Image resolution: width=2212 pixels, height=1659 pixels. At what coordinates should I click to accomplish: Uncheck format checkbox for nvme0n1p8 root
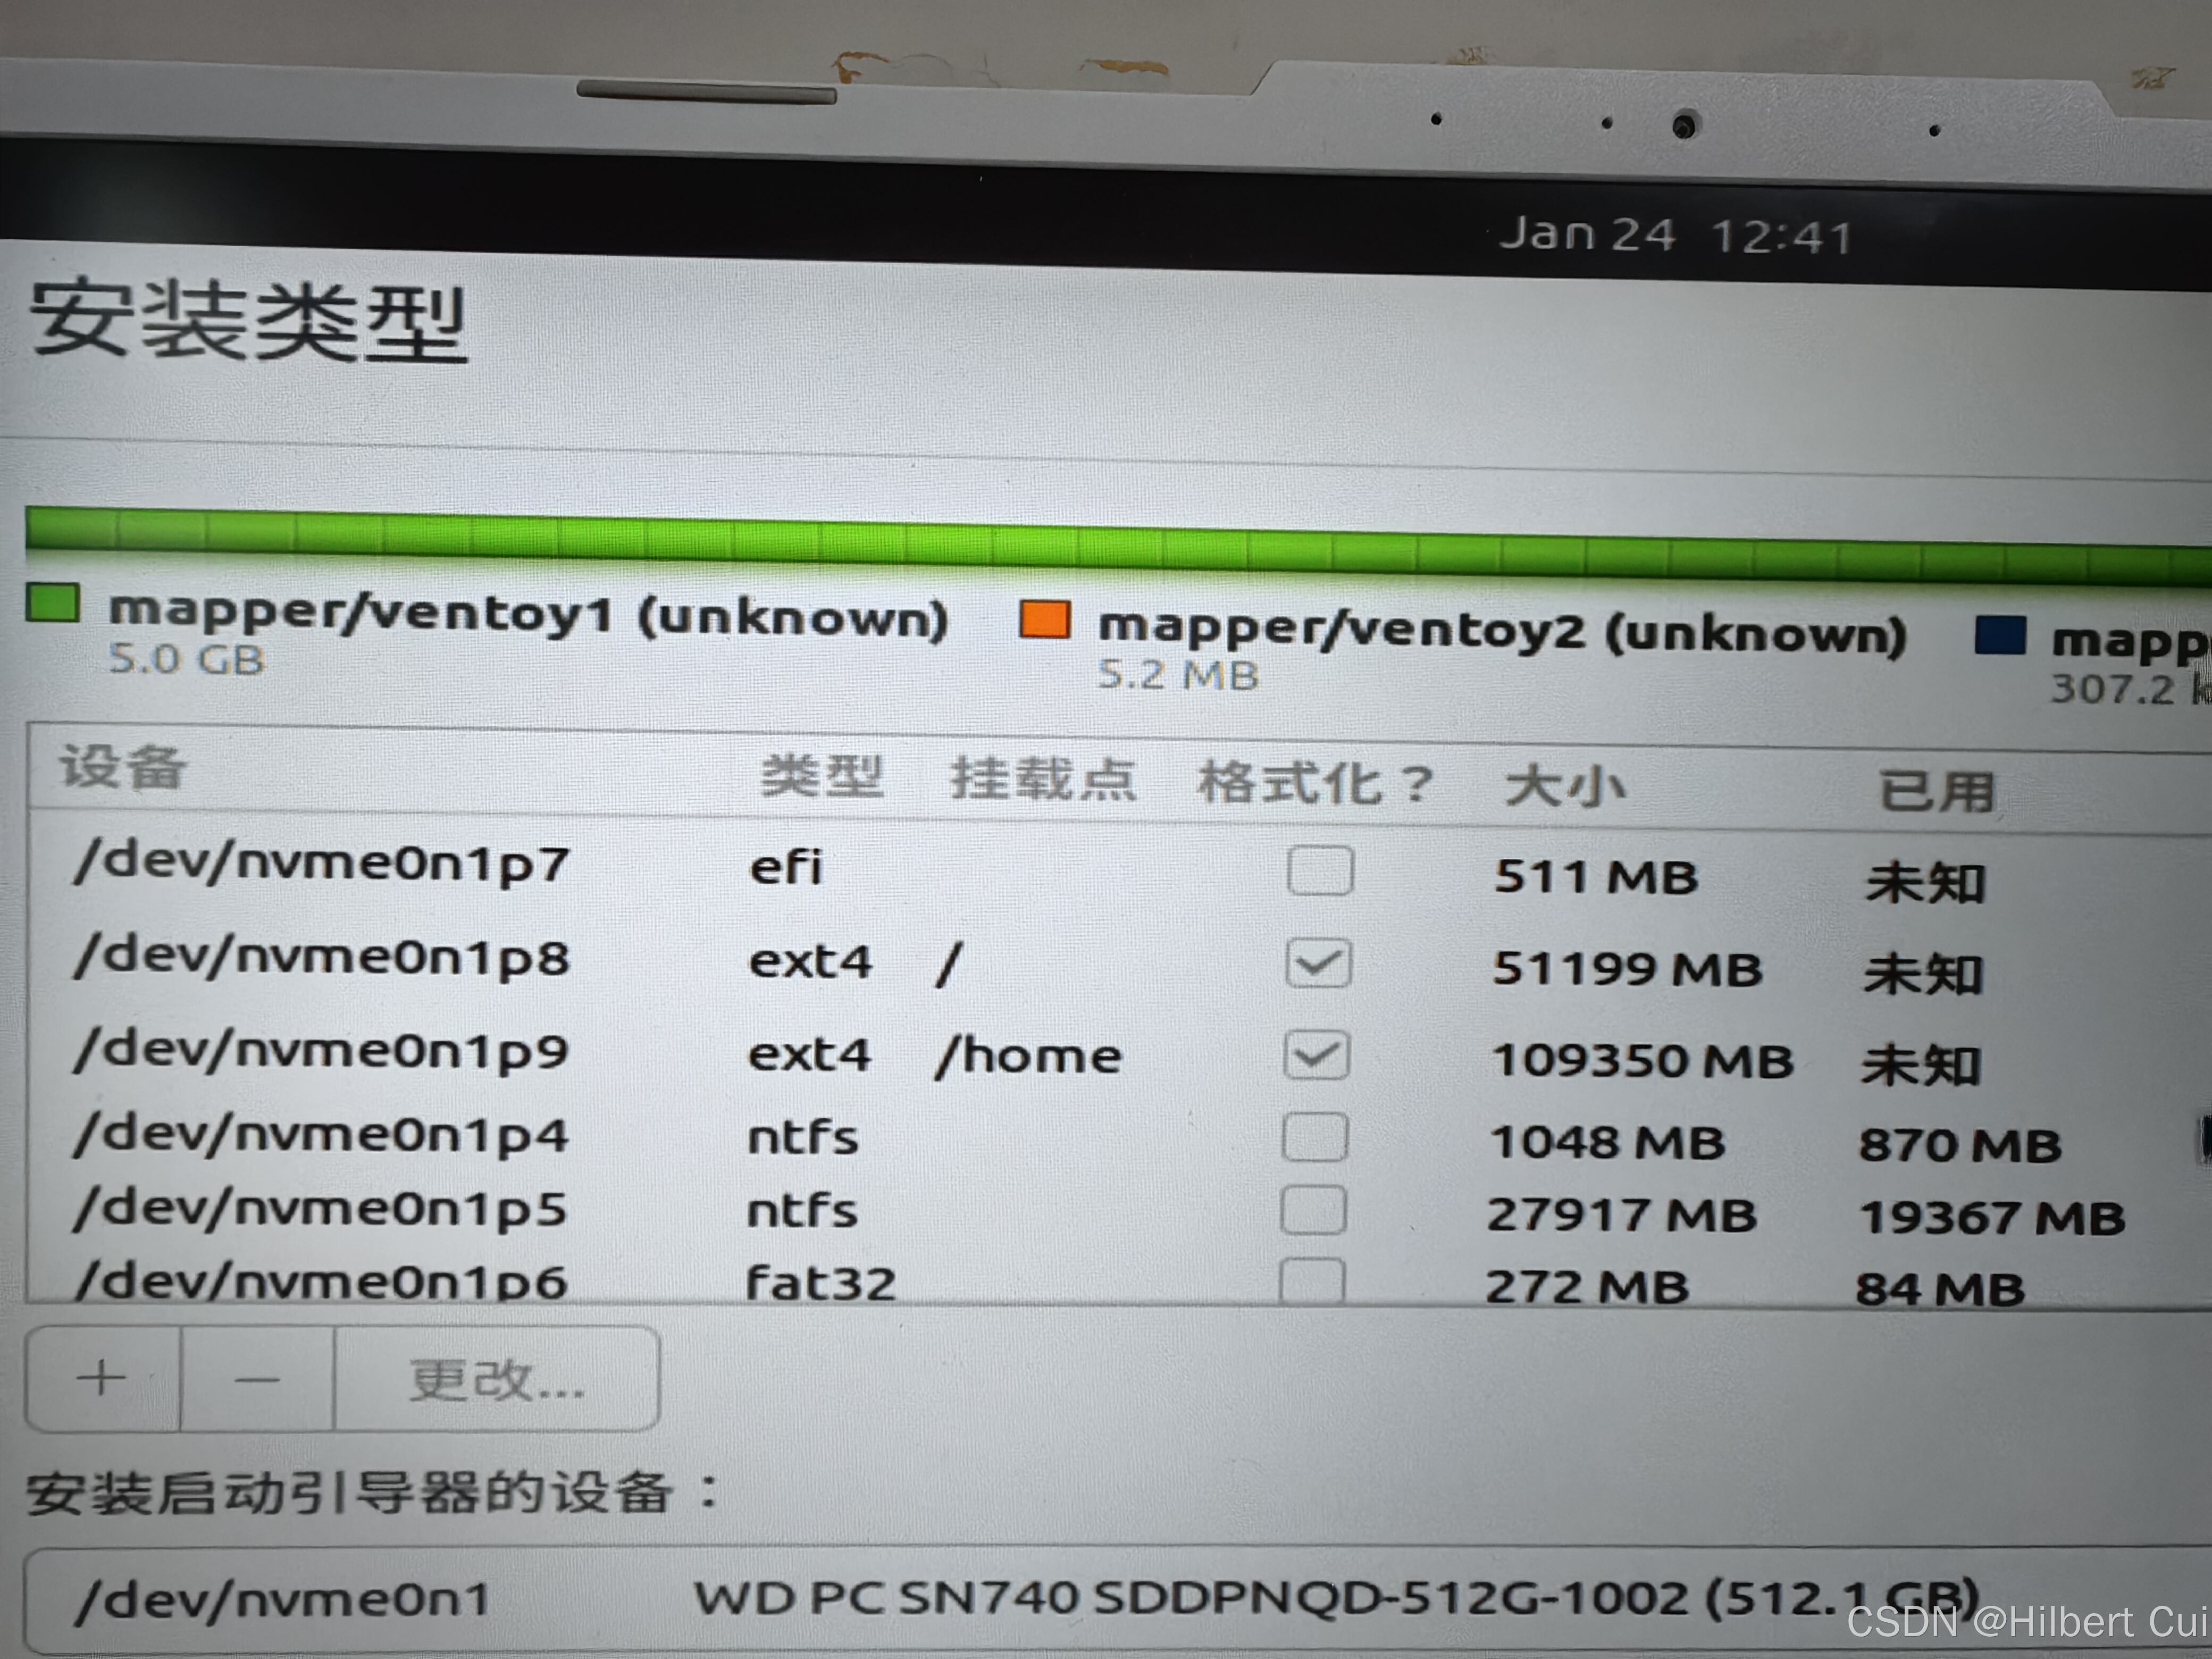click(1318, 964)
